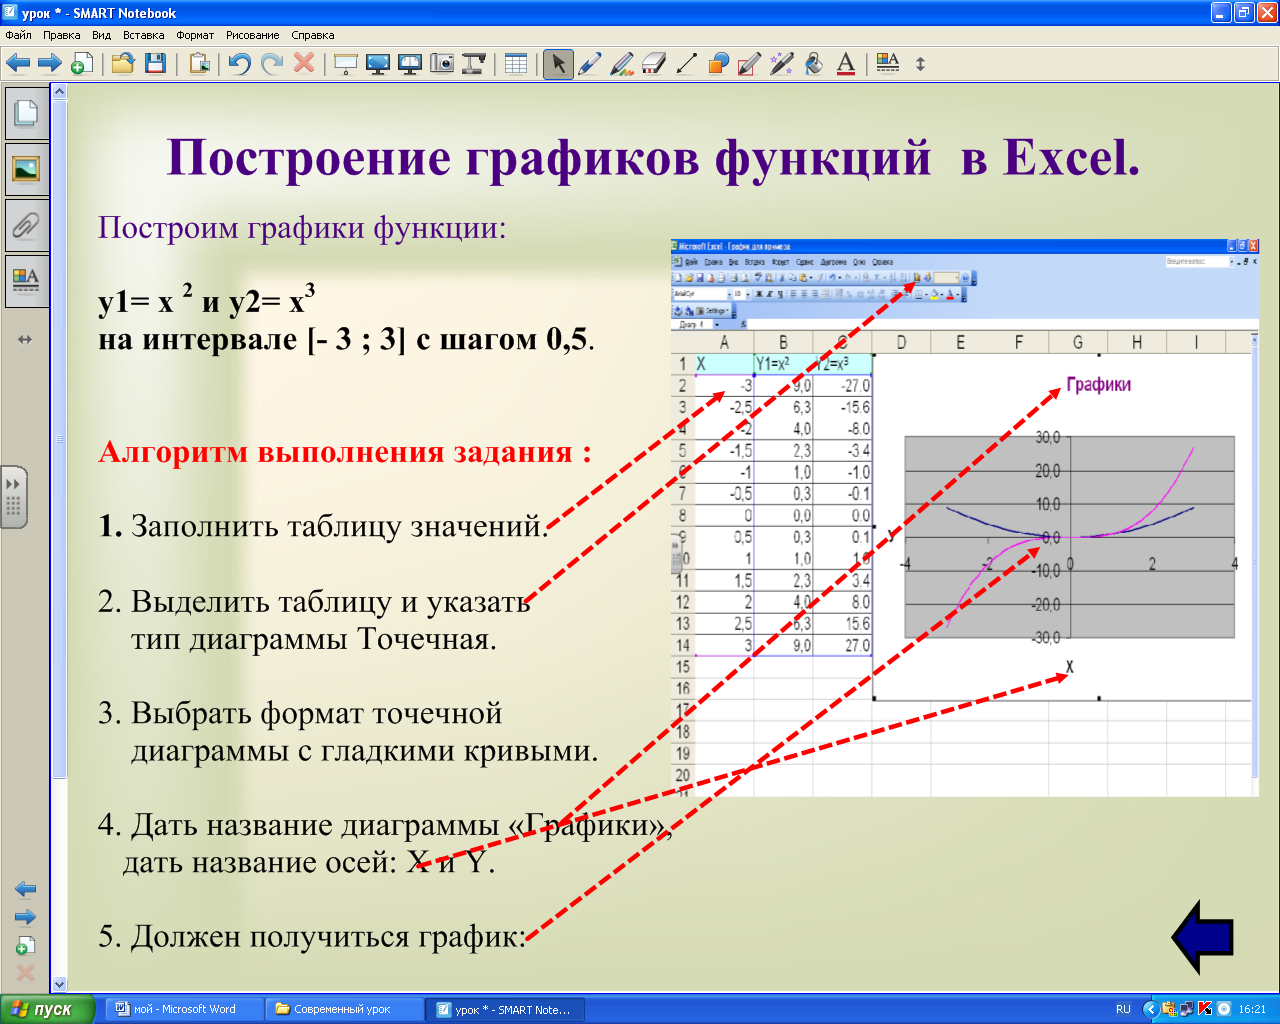Redo the last action
This screenshot has width=1280, height=1024.
pyautogui.click(x=271, y=64)
